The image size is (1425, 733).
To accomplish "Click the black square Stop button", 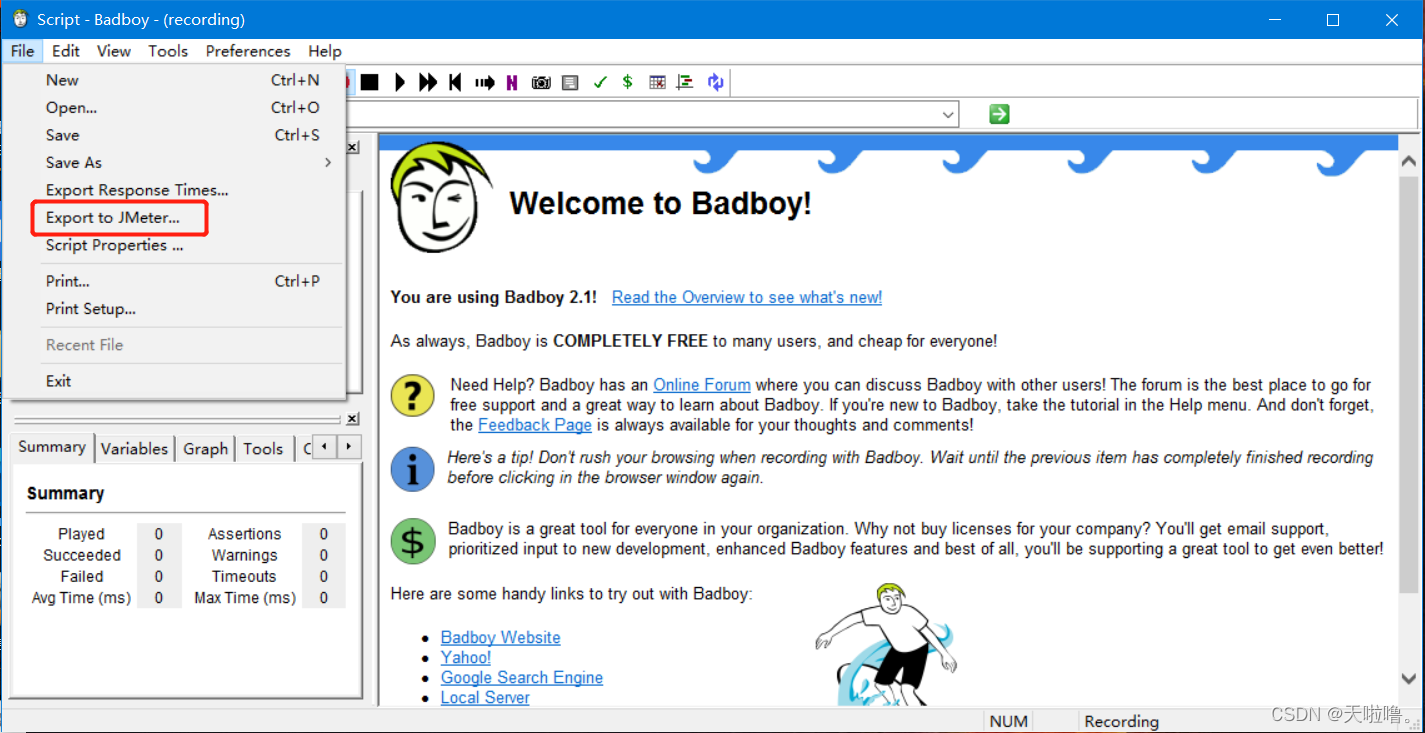I will coord(370,82).
